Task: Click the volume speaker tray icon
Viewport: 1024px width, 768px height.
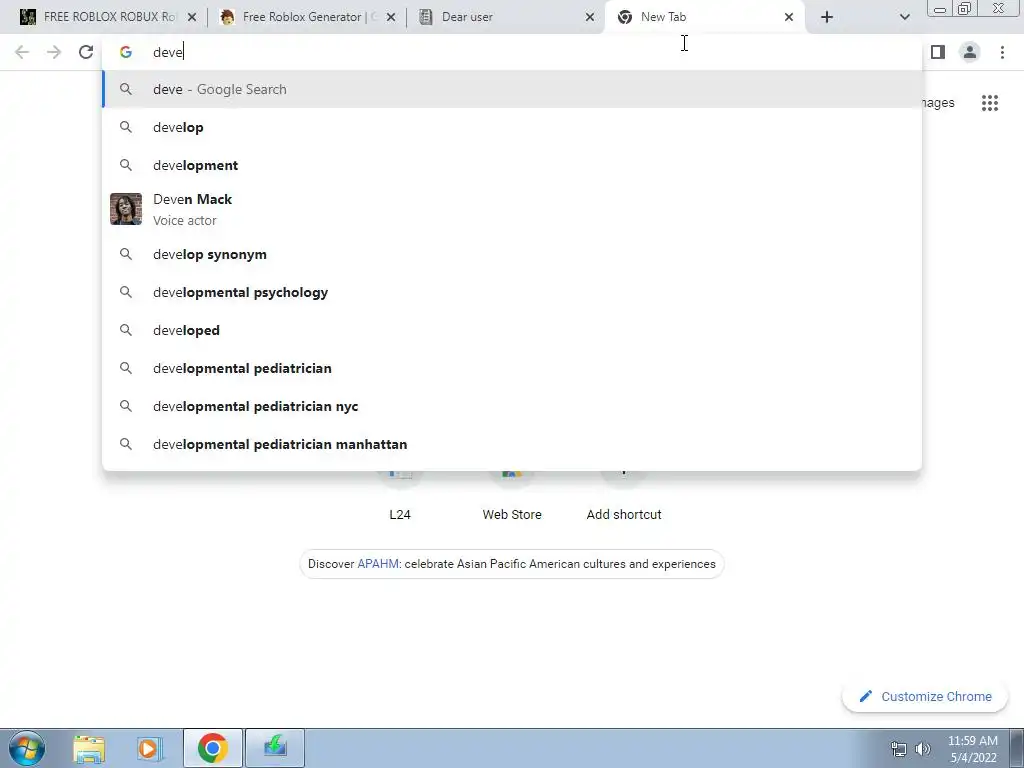Action: (922, 749)
